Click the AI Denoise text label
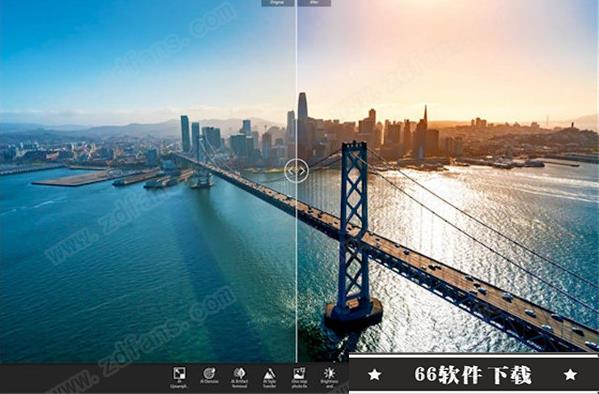Screen dimensions: 599x394 [209, 381]
